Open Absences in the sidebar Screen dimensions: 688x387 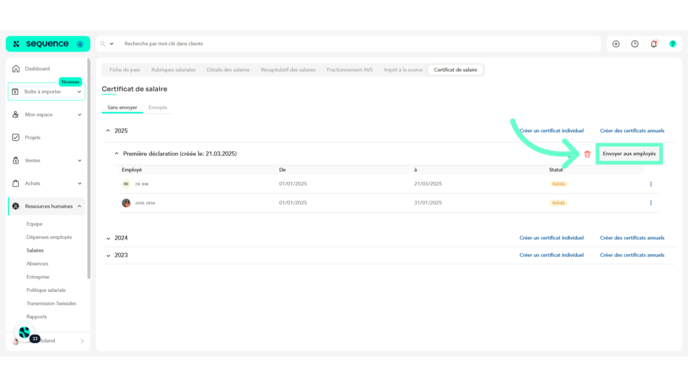pyautogui.click(x=37, y=264)
